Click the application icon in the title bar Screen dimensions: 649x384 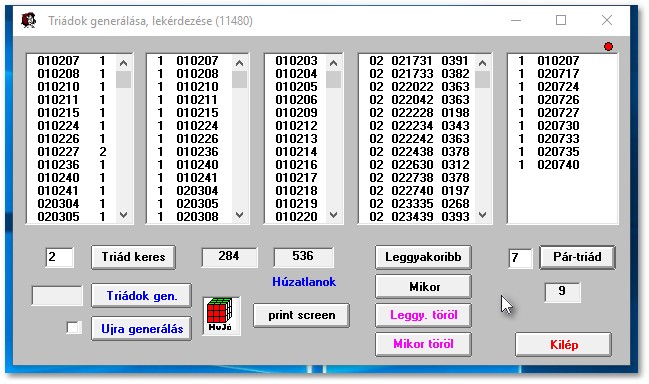[x=29, y=20]
